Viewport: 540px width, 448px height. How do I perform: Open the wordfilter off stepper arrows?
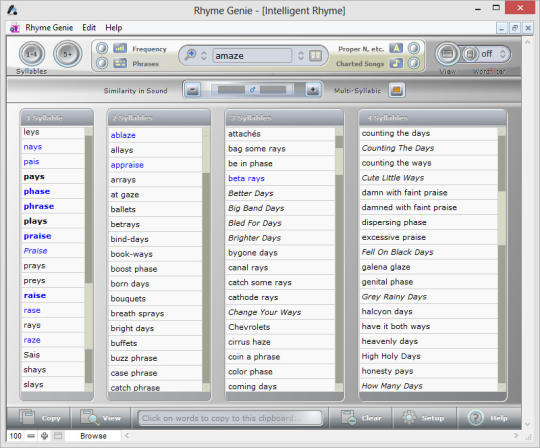tap(502, 54)
